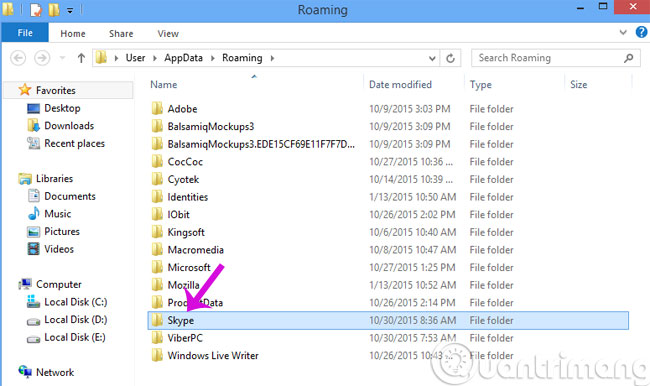Open Music library in navigation pane
Image resolution: width=650 pixels, height=386 pixels.
pos(58,214)
